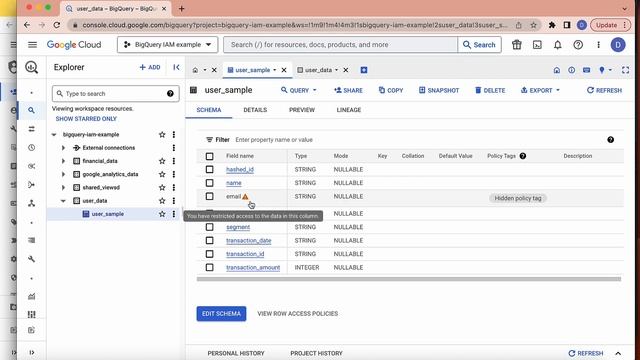Open the help question mark menu
This screenshot has width=640, height=360.
tap(578, 45)
